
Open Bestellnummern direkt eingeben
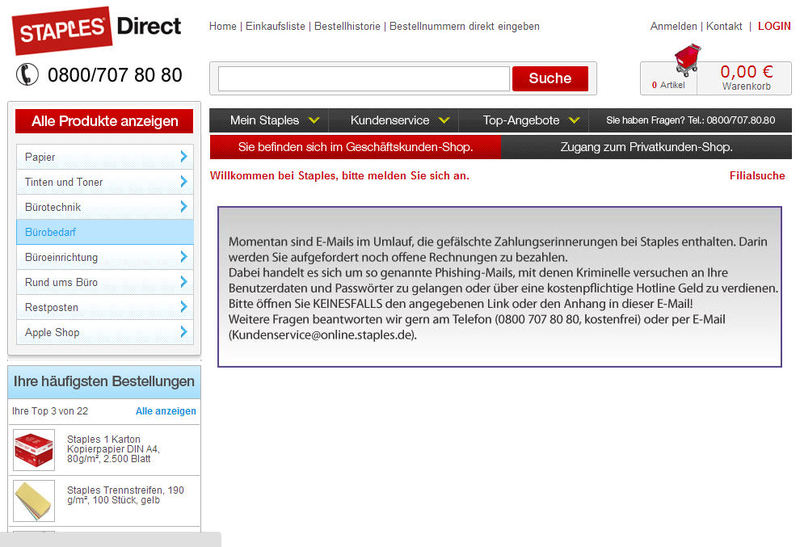pyautogui.click(x=464, y=26)
